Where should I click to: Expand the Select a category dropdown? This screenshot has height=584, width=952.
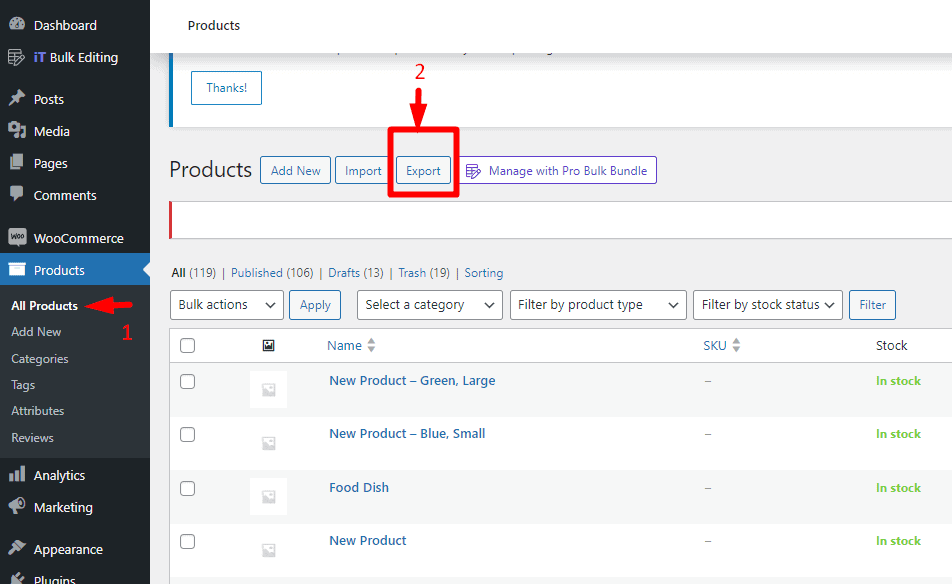pos(429,305)
